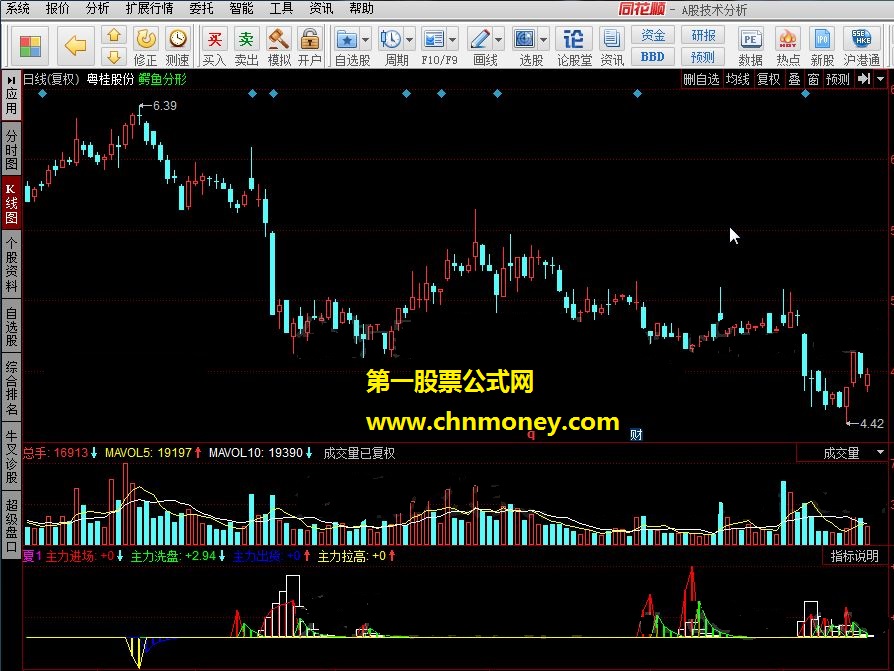894x671 pixels.
Task: Open the 智能 menu
Action: tap(241, 9)
